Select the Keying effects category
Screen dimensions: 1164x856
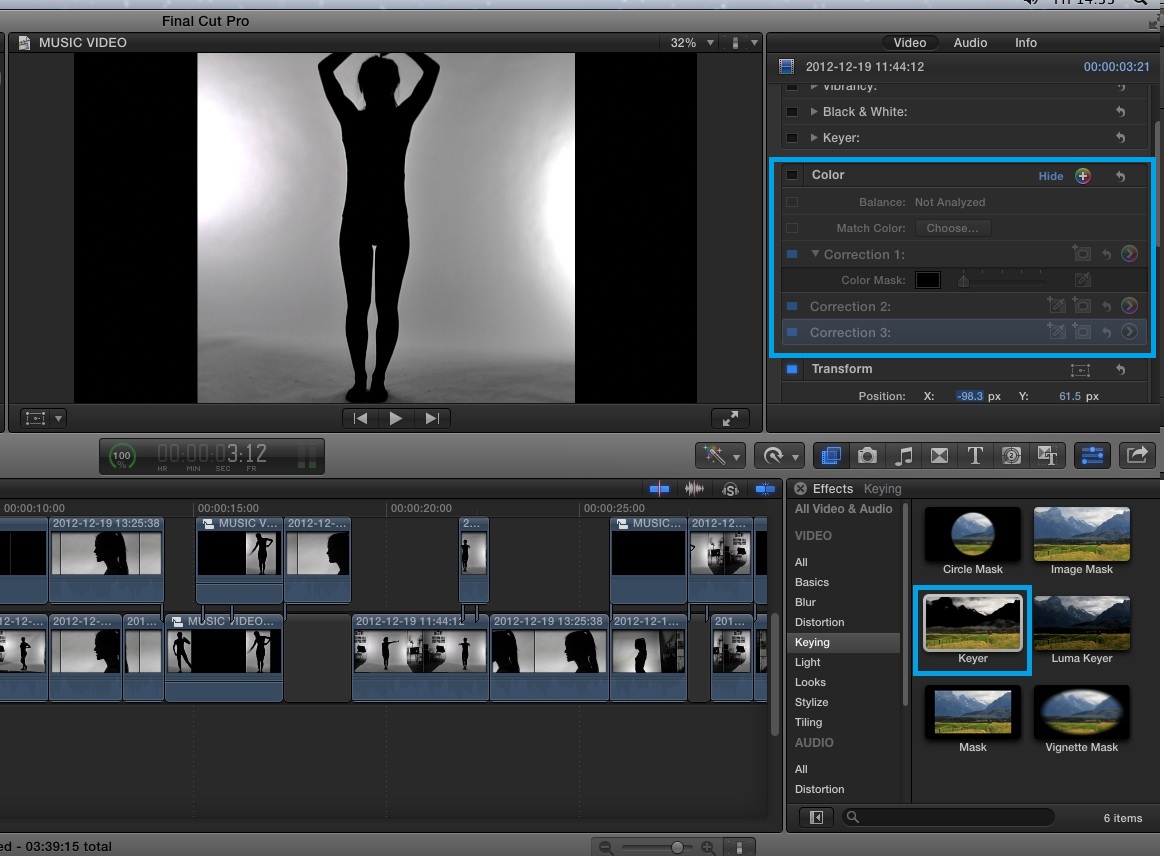click(813, 642)
